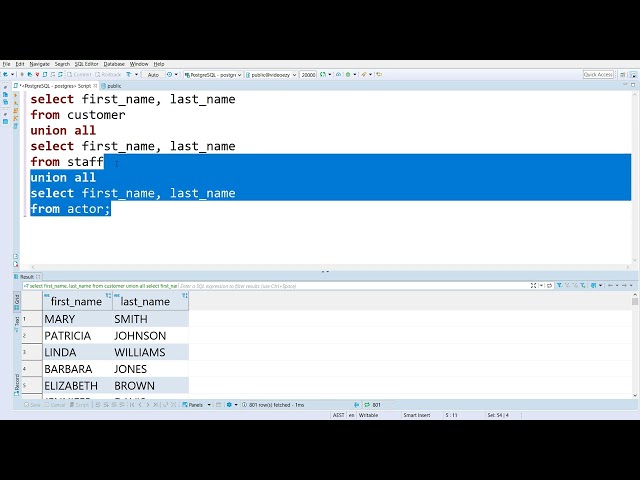Click the open perspective icon near Quick Access

tap(622, 74)
